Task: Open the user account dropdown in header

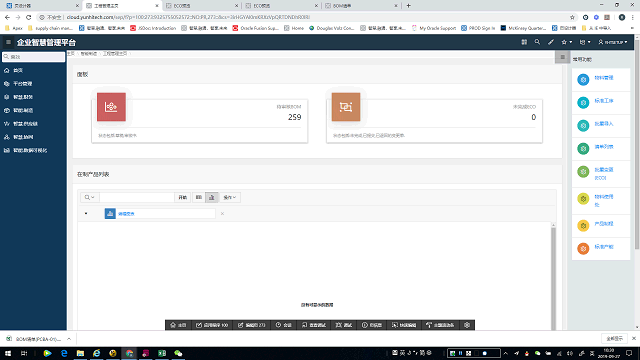Action: coord(613,42)
